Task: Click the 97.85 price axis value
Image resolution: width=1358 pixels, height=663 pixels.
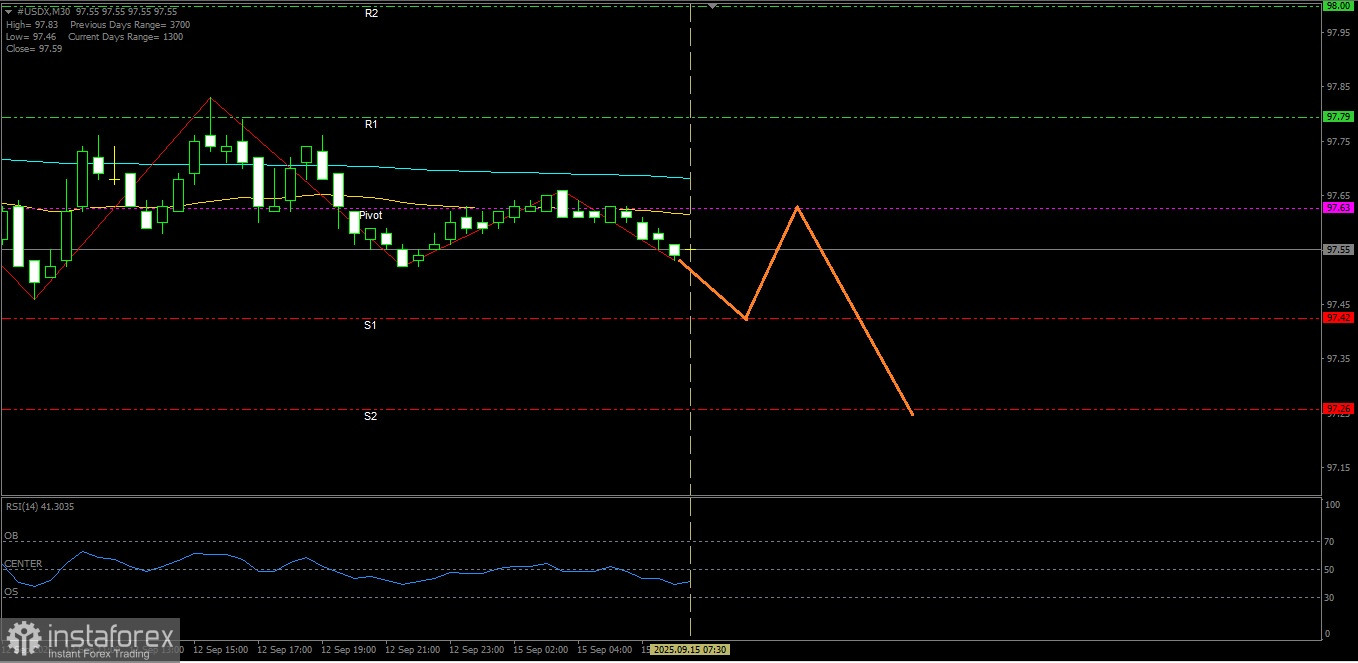Action: coord(1338,87)
